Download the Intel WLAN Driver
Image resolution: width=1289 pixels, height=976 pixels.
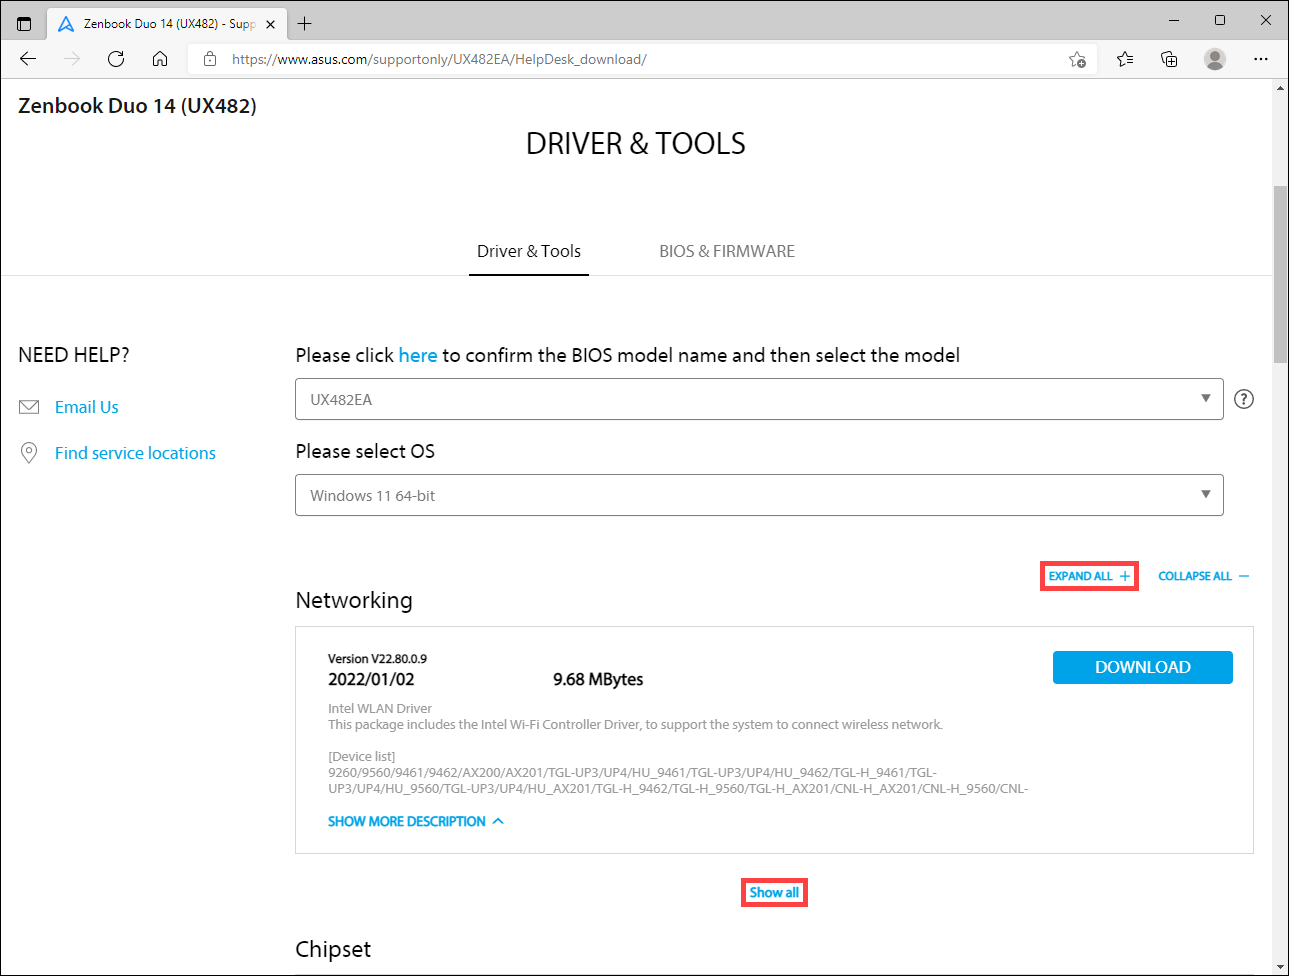click(x=1142, y=667)
